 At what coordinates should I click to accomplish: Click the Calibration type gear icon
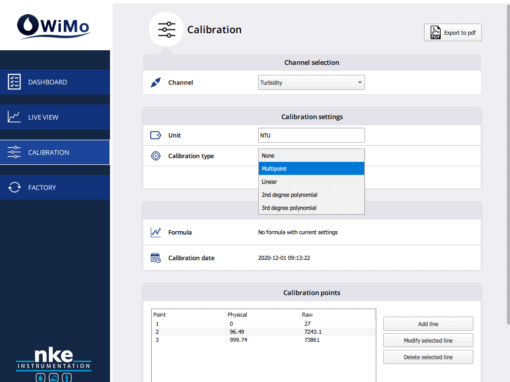pyautogui.click(x=156, y=156)
